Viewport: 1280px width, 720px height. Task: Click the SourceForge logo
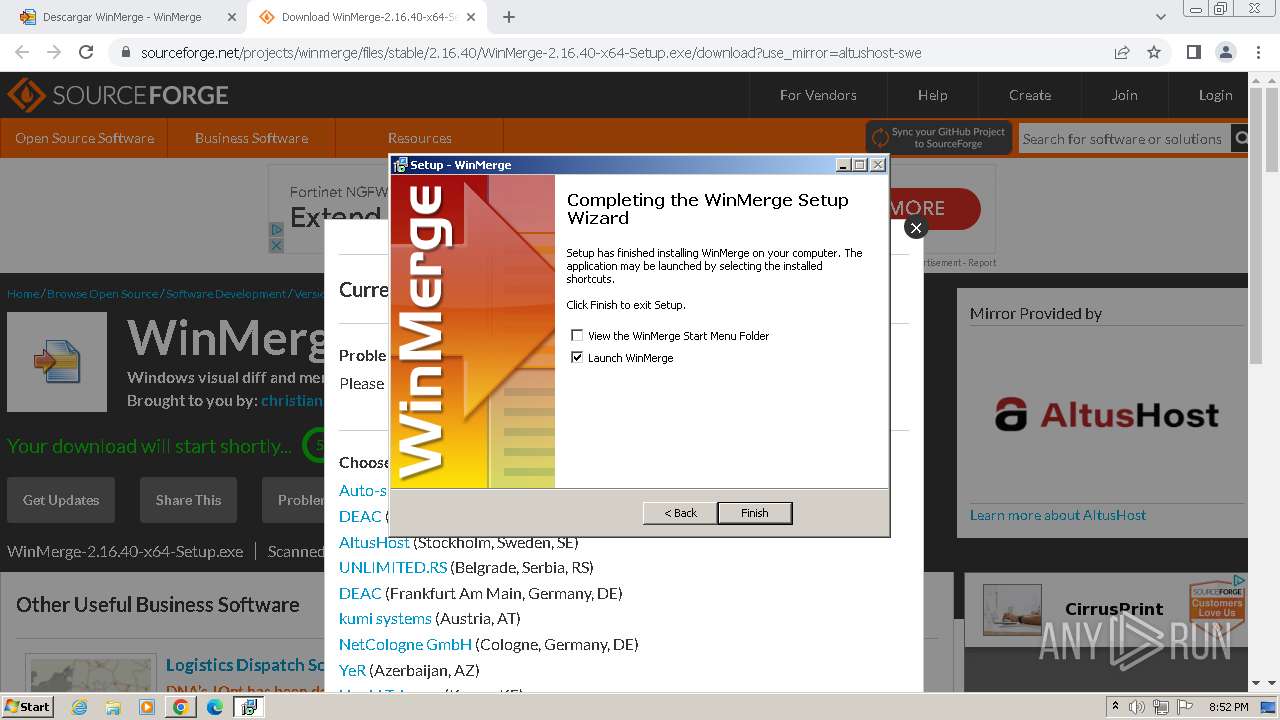pos(118,95)
